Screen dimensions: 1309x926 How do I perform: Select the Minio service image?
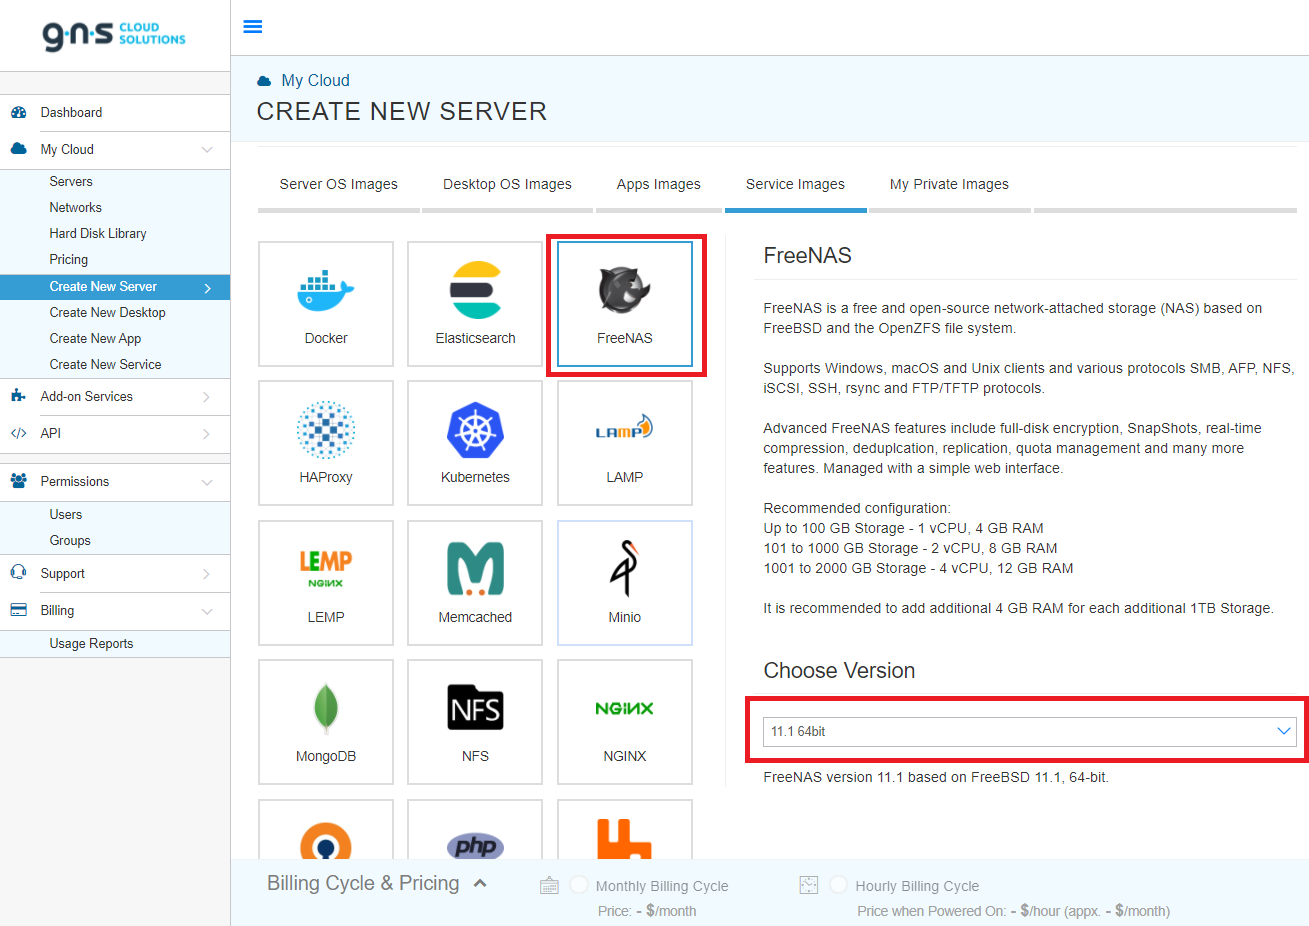click(x=625, y=583)
